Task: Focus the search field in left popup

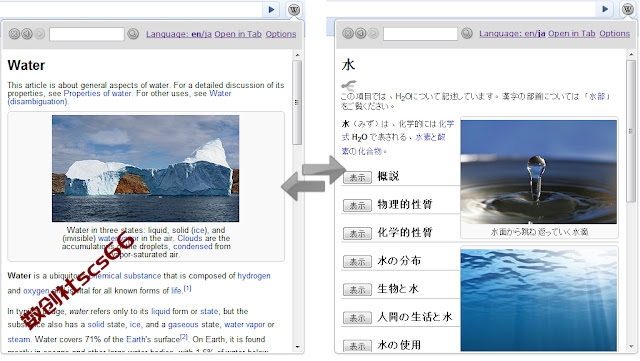Action: [x=87, y=34]
